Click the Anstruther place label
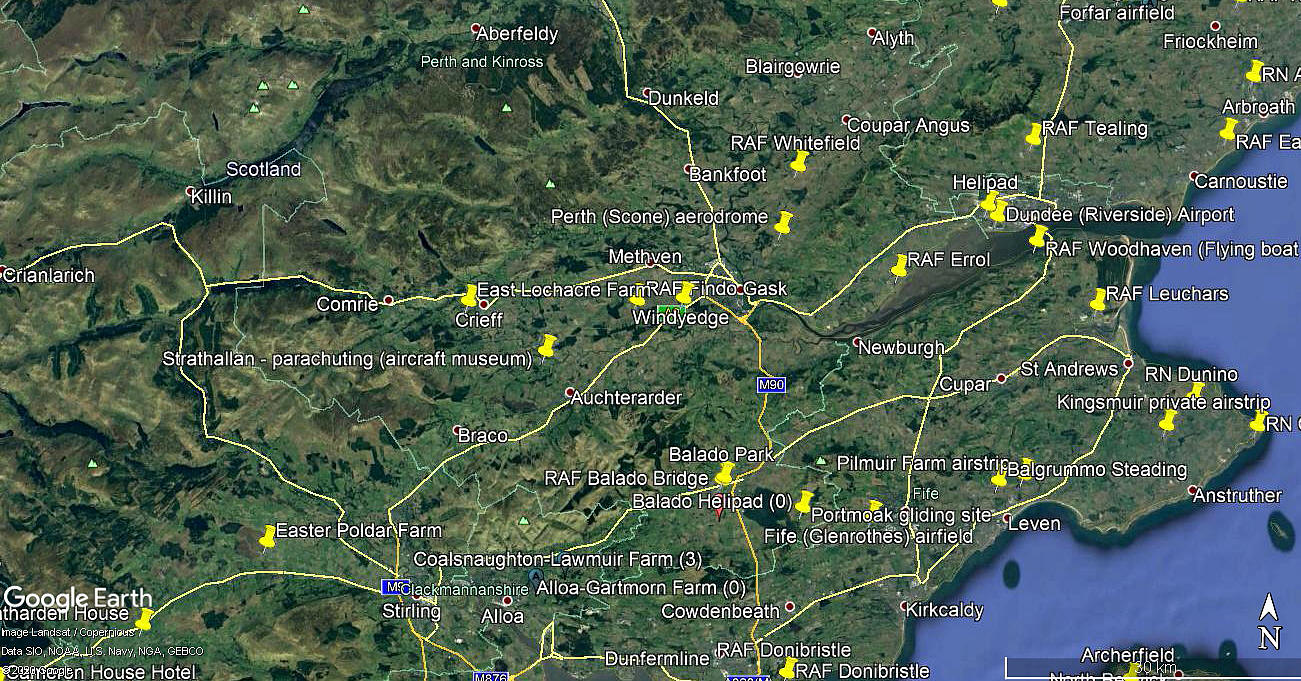 coord(1237,496)
